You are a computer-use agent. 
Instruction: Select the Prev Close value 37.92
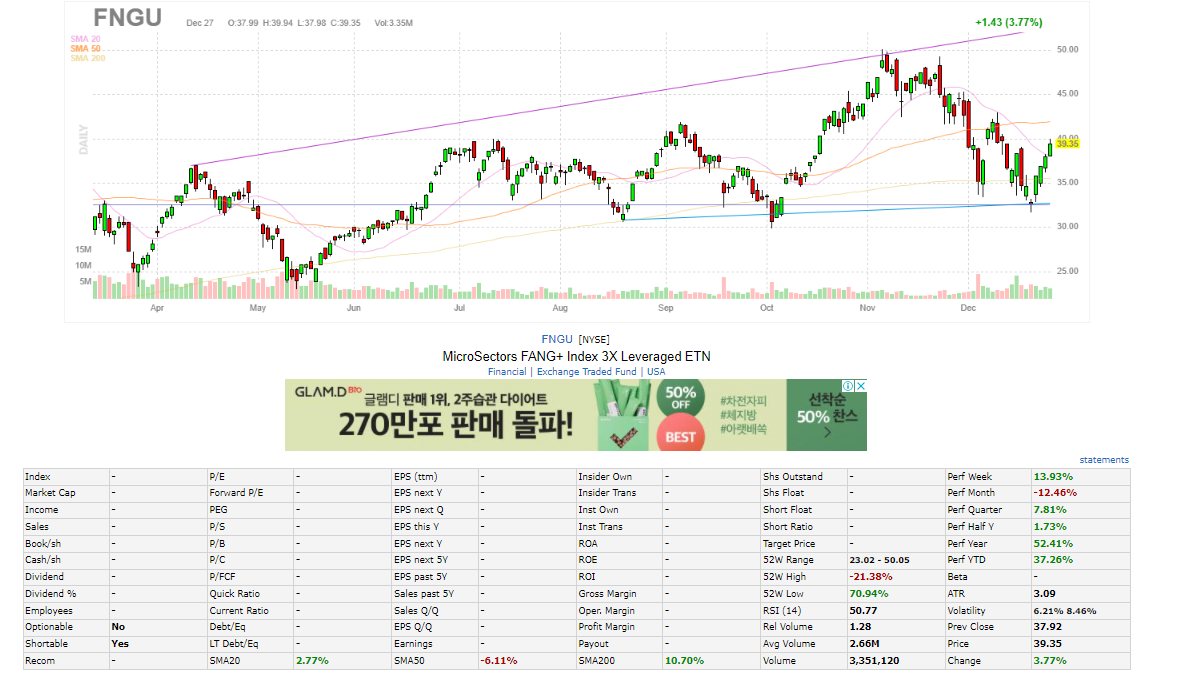[1047, 627]
